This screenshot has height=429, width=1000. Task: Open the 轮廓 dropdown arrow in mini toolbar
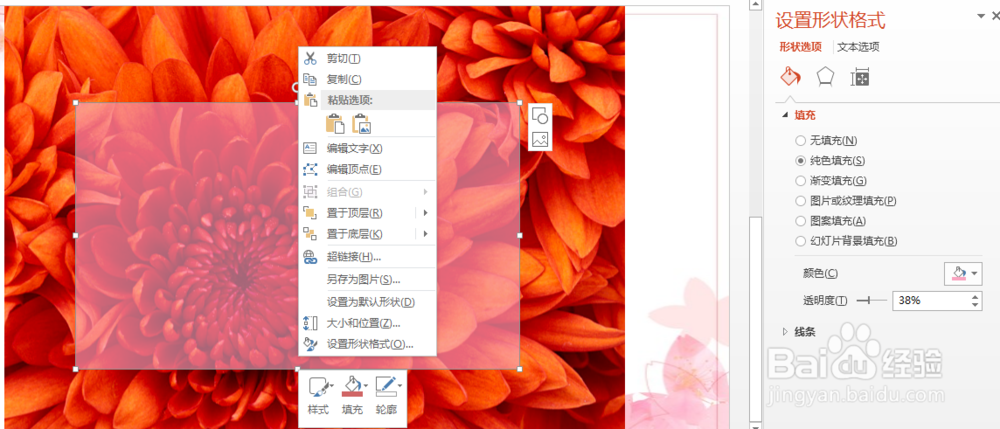[x=400, y=385]
